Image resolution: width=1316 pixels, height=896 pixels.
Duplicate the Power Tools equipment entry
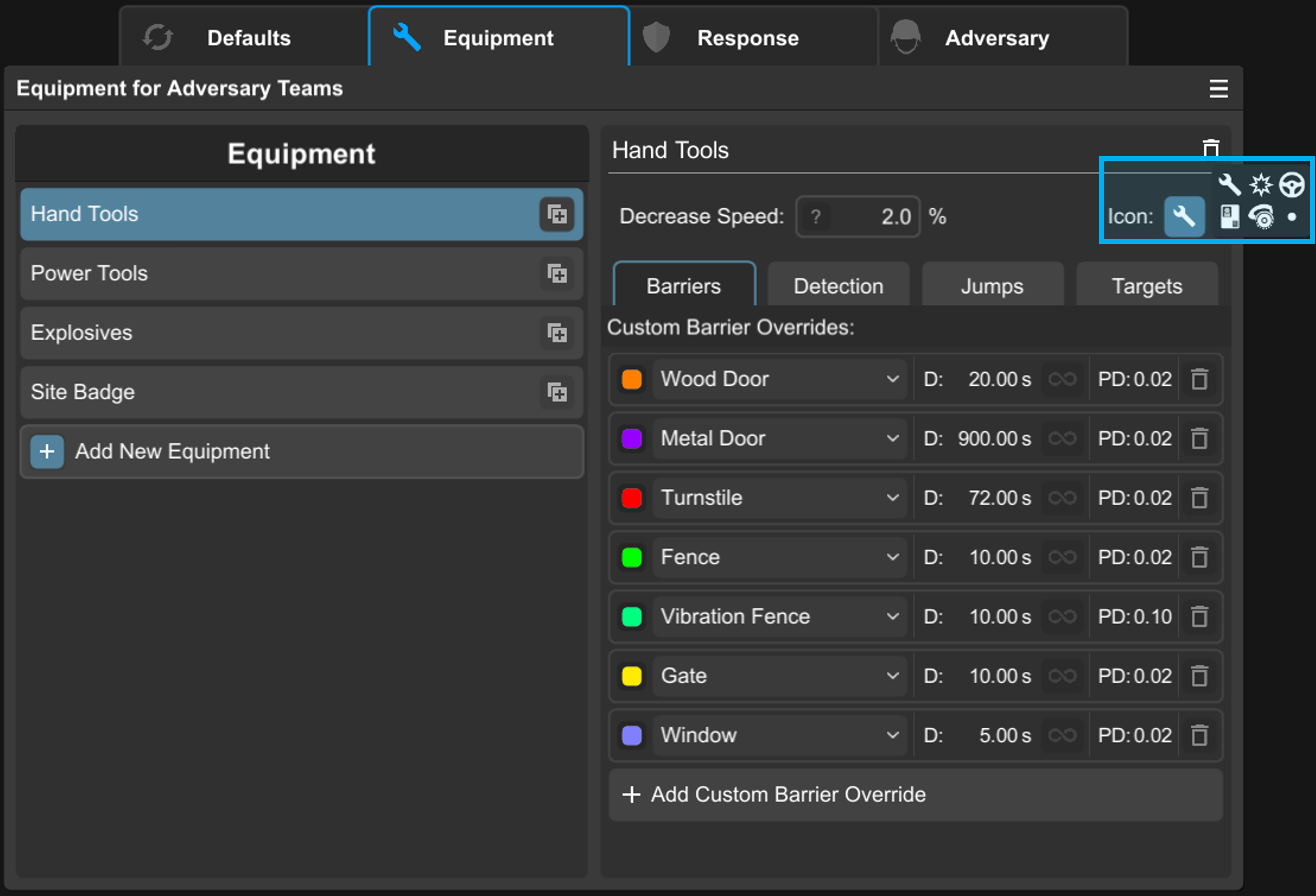point(557,273)
